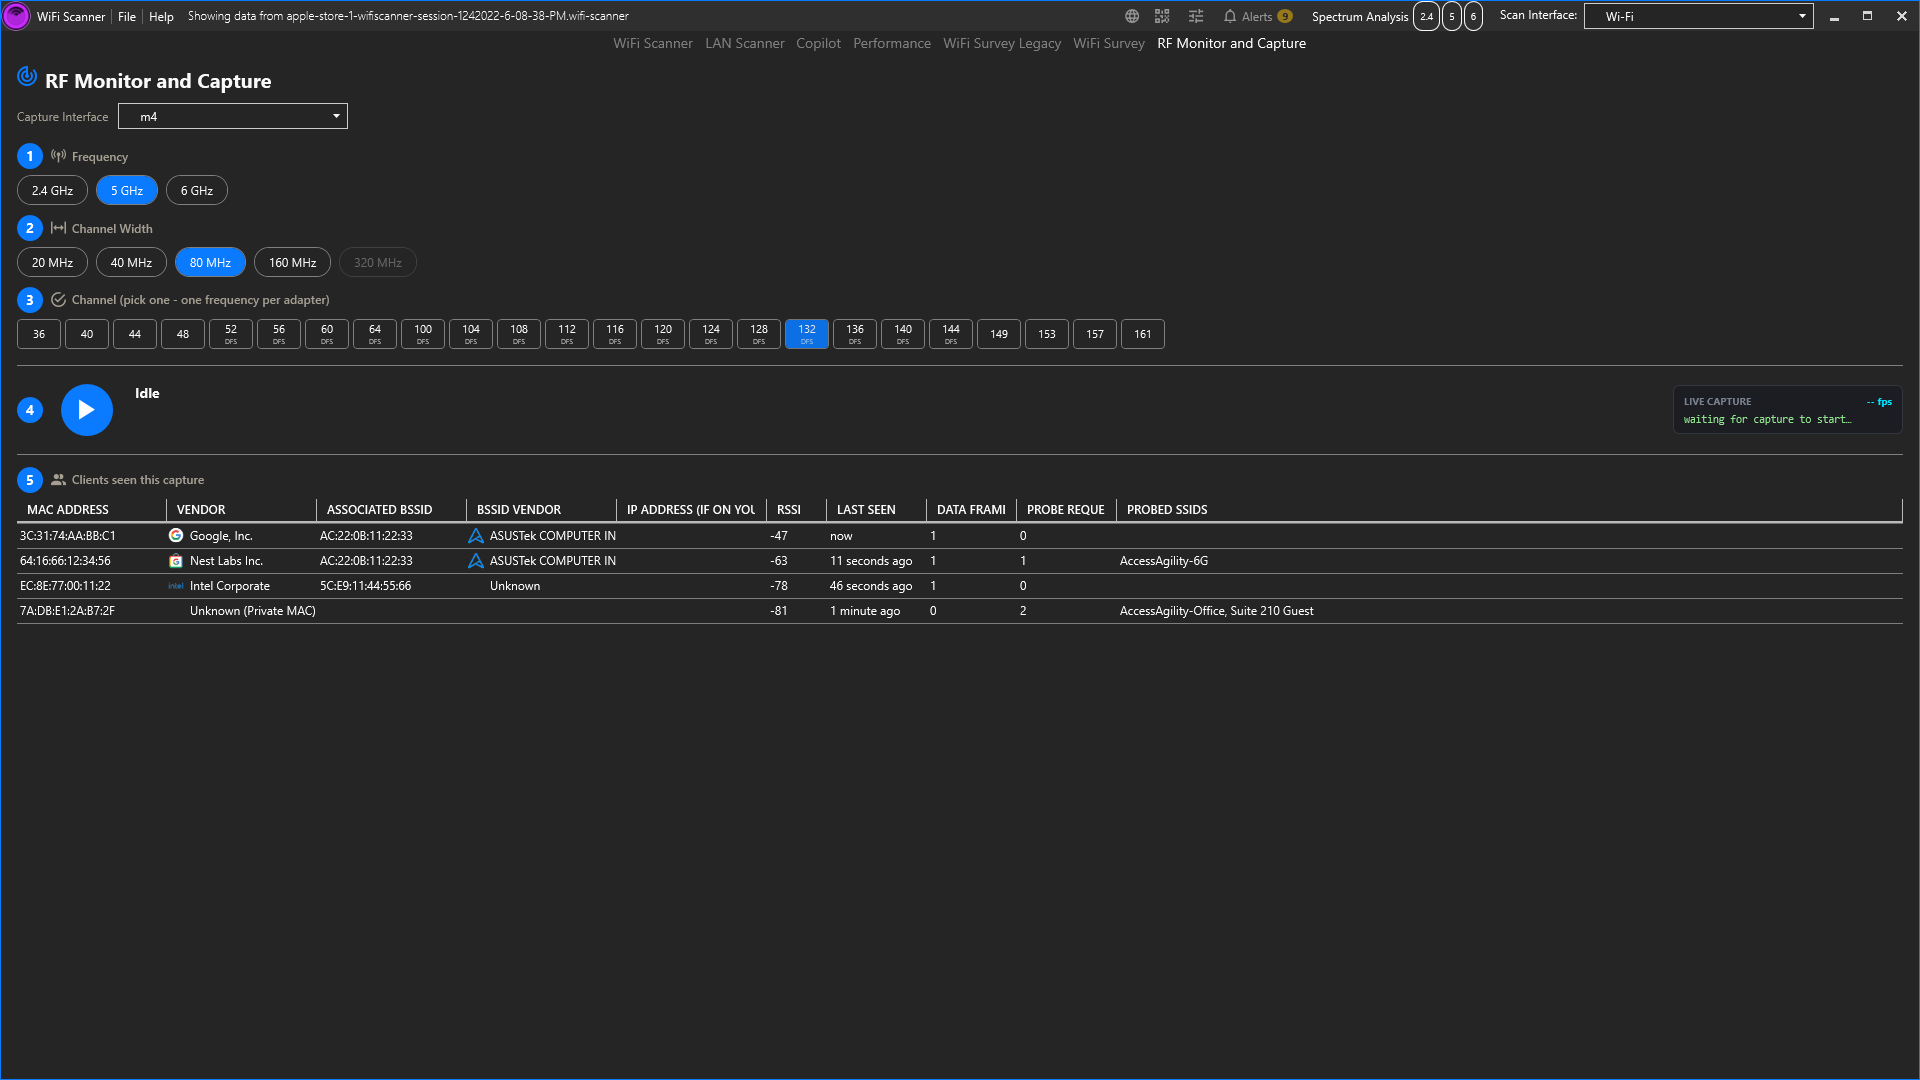Viewport: 1920px width, 1080px height.
Task: Select RF Monitor and Capture tab
Action: [1231, 43]
